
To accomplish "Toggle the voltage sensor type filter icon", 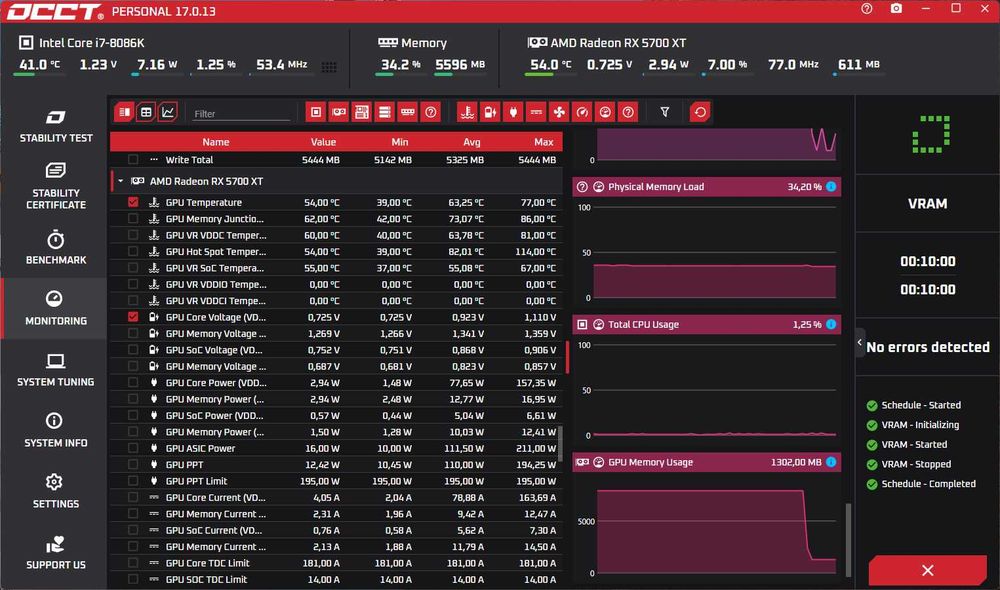I will pos(490,112).
